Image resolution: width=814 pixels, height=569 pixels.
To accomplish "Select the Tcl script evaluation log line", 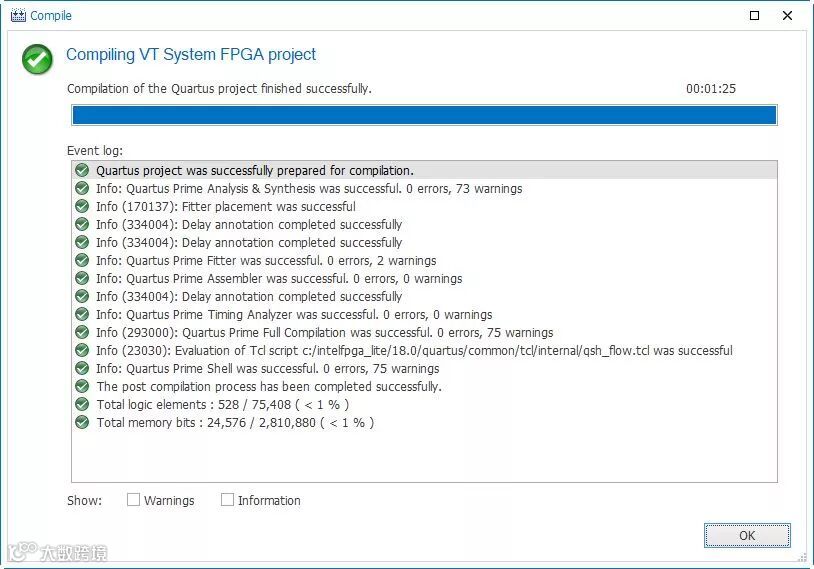I will coord(414,351).
